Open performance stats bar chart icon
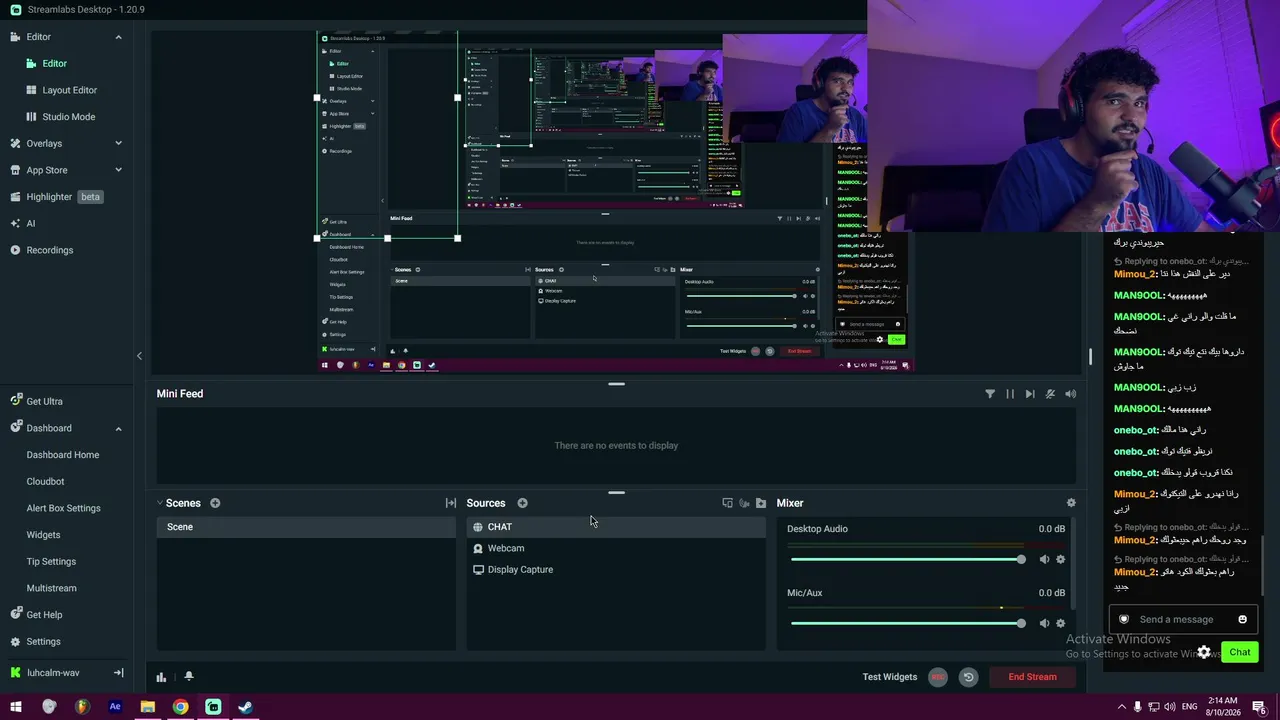The image size is (1280, 720). click(x=161, y=677)
